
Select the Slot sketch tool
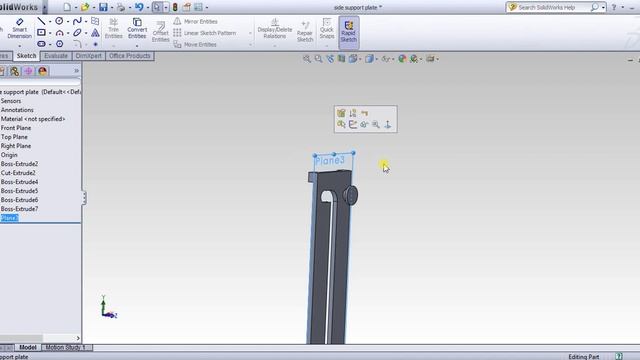[x=42, y=44]
